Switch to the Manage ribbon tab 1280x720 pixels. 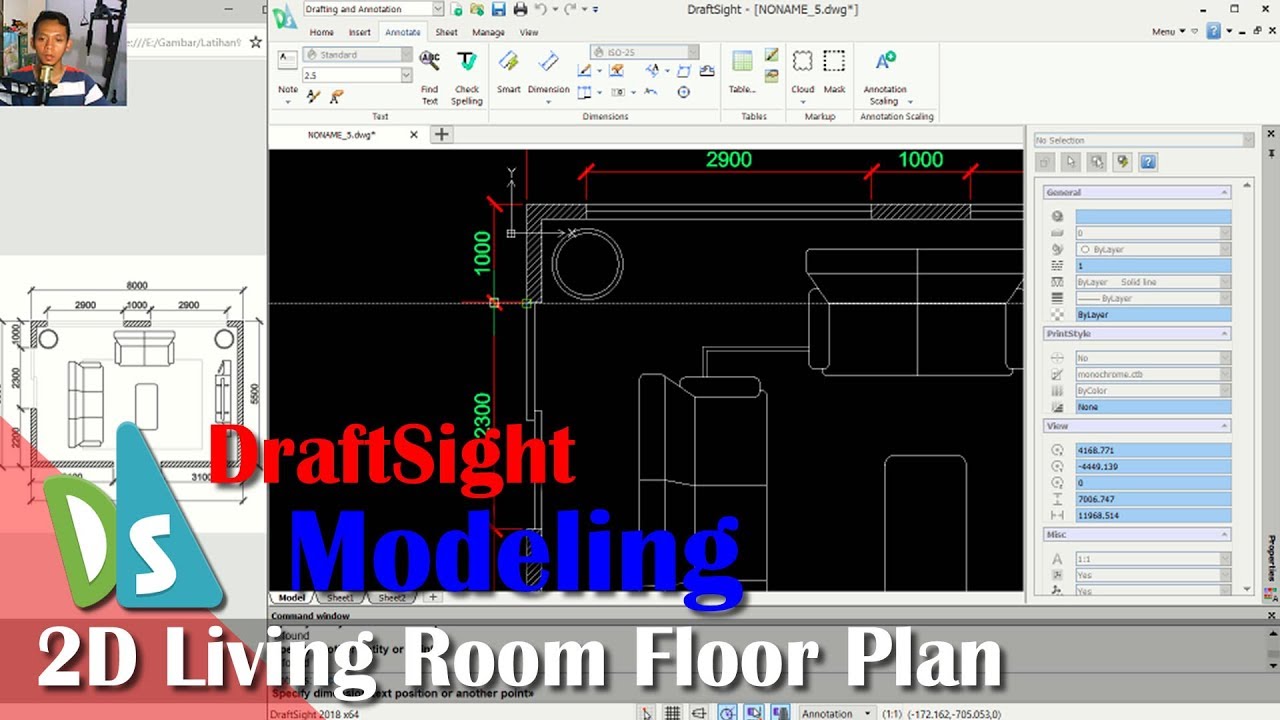pos(488,32)
